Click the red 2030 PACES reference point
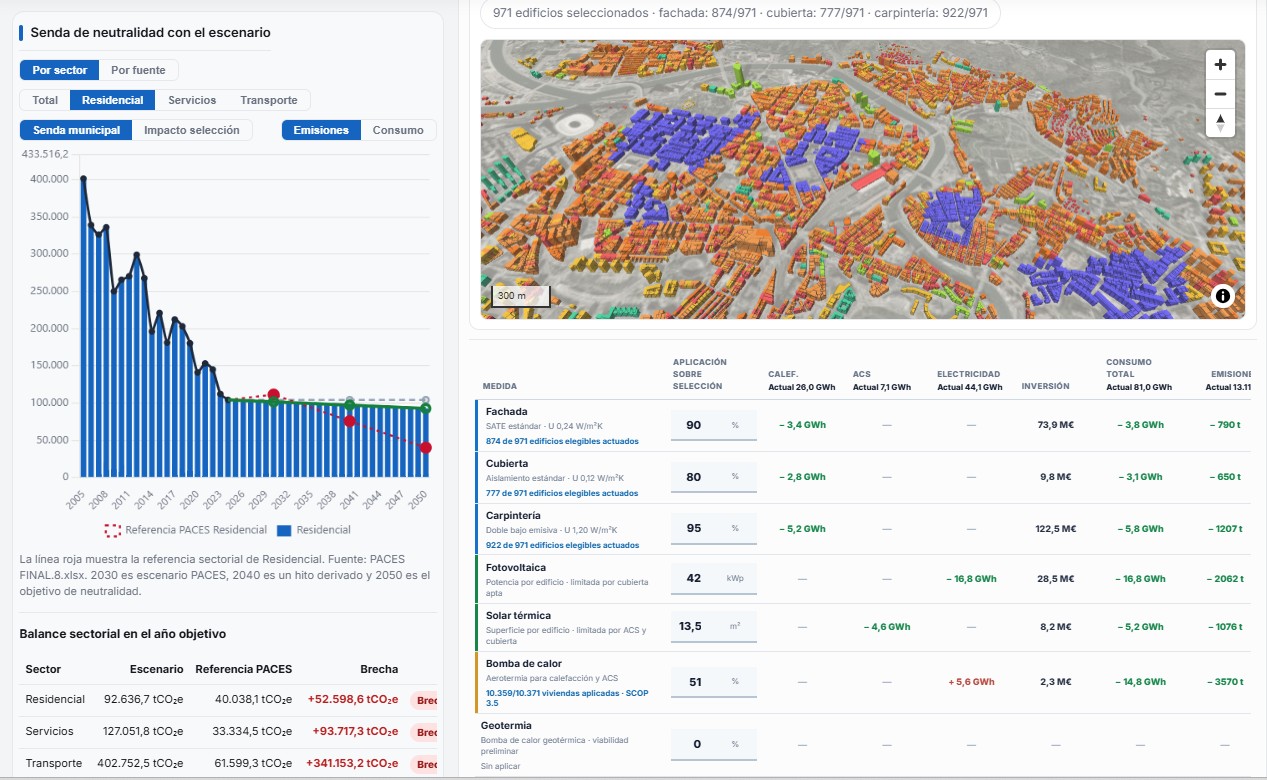This screenshot has height=780, width=1267. [273, 395]
